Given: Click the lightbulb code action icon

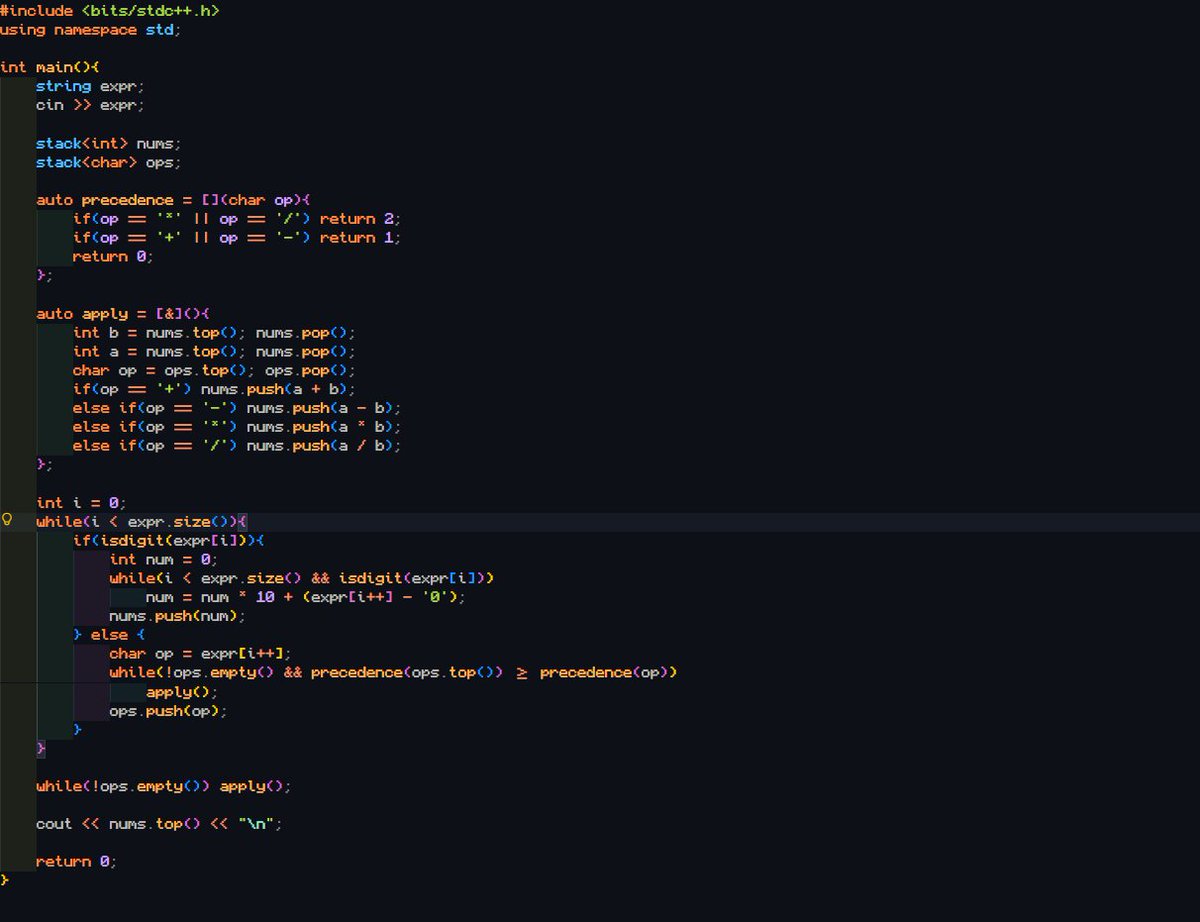Looking at the screenshot, I should 8,520.
